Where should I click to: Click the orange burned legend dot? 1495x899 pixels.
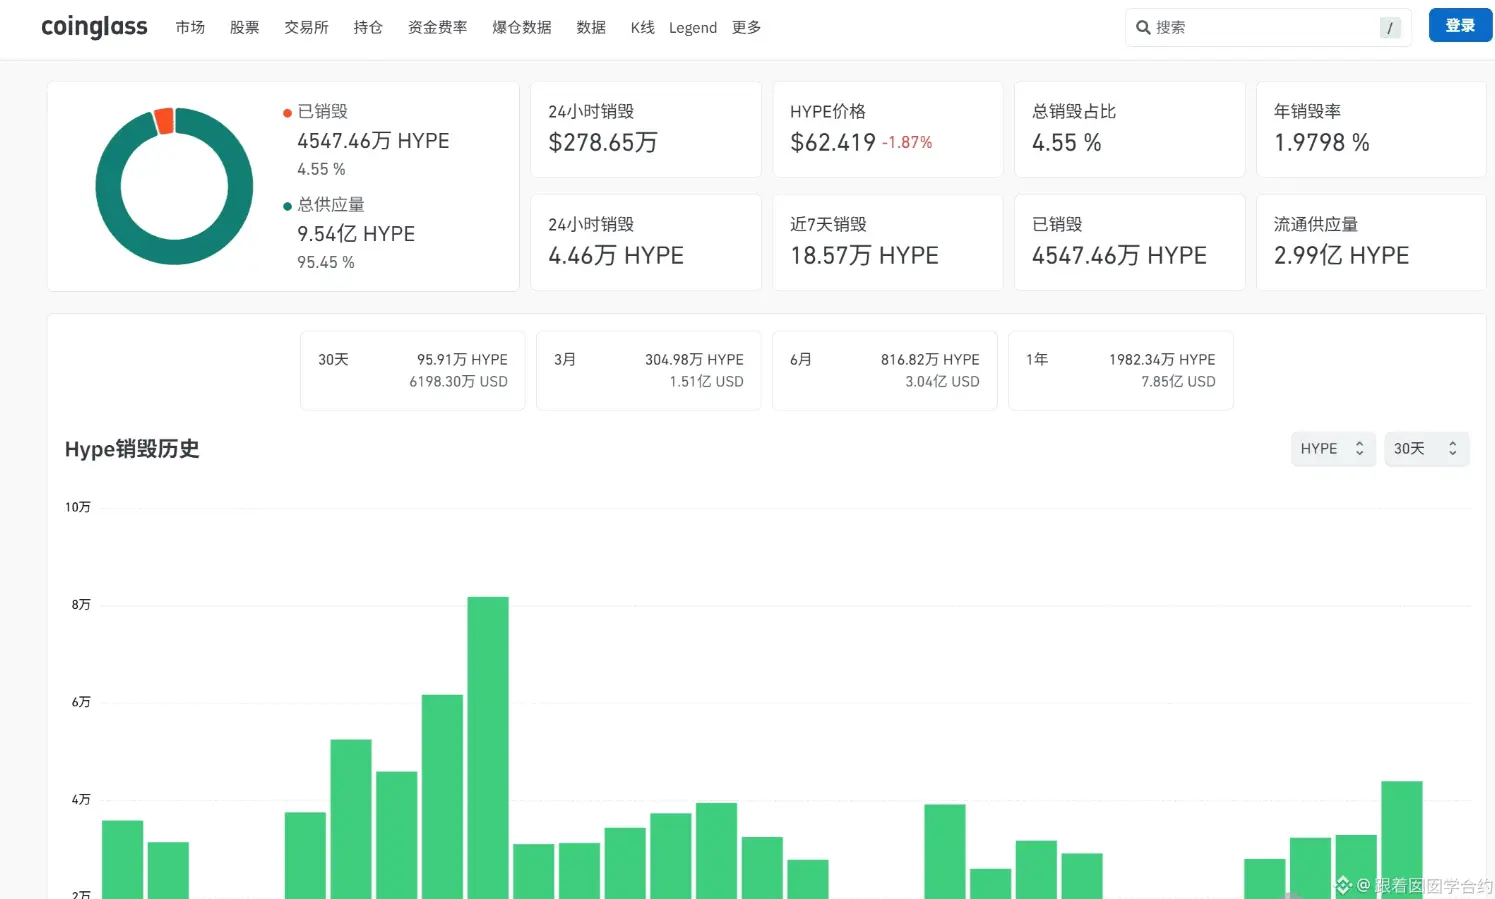click(287, 113)
